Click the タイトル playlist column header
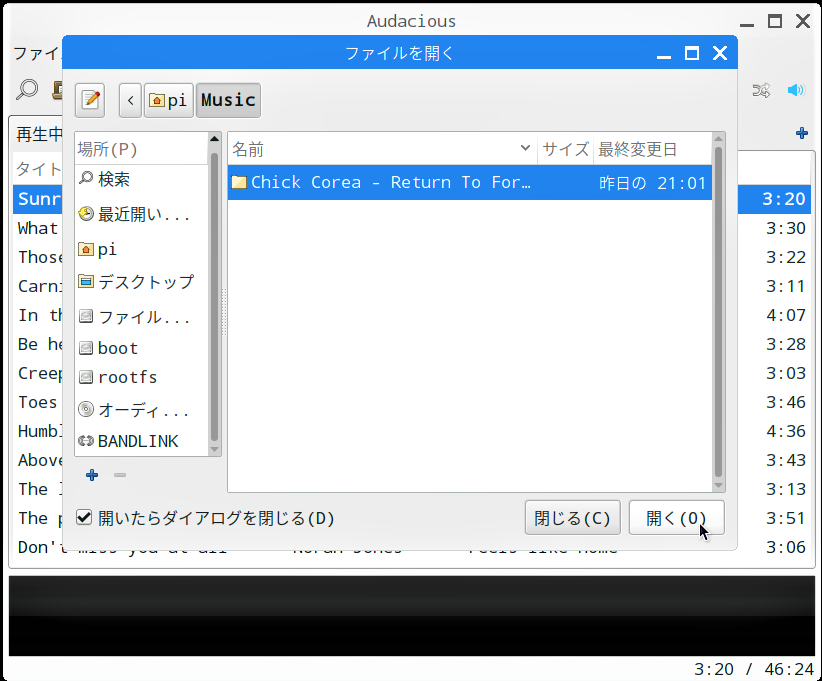822x681 pixels. point(39,169)
